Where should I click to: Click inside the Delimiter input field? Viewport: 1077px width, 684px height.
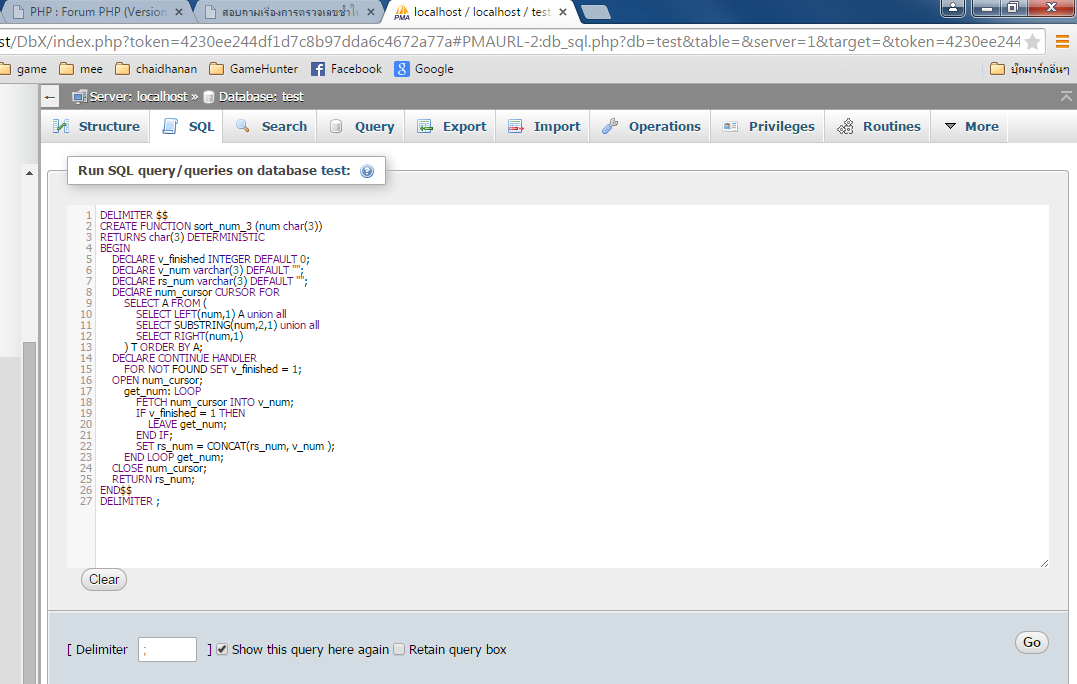166,649
